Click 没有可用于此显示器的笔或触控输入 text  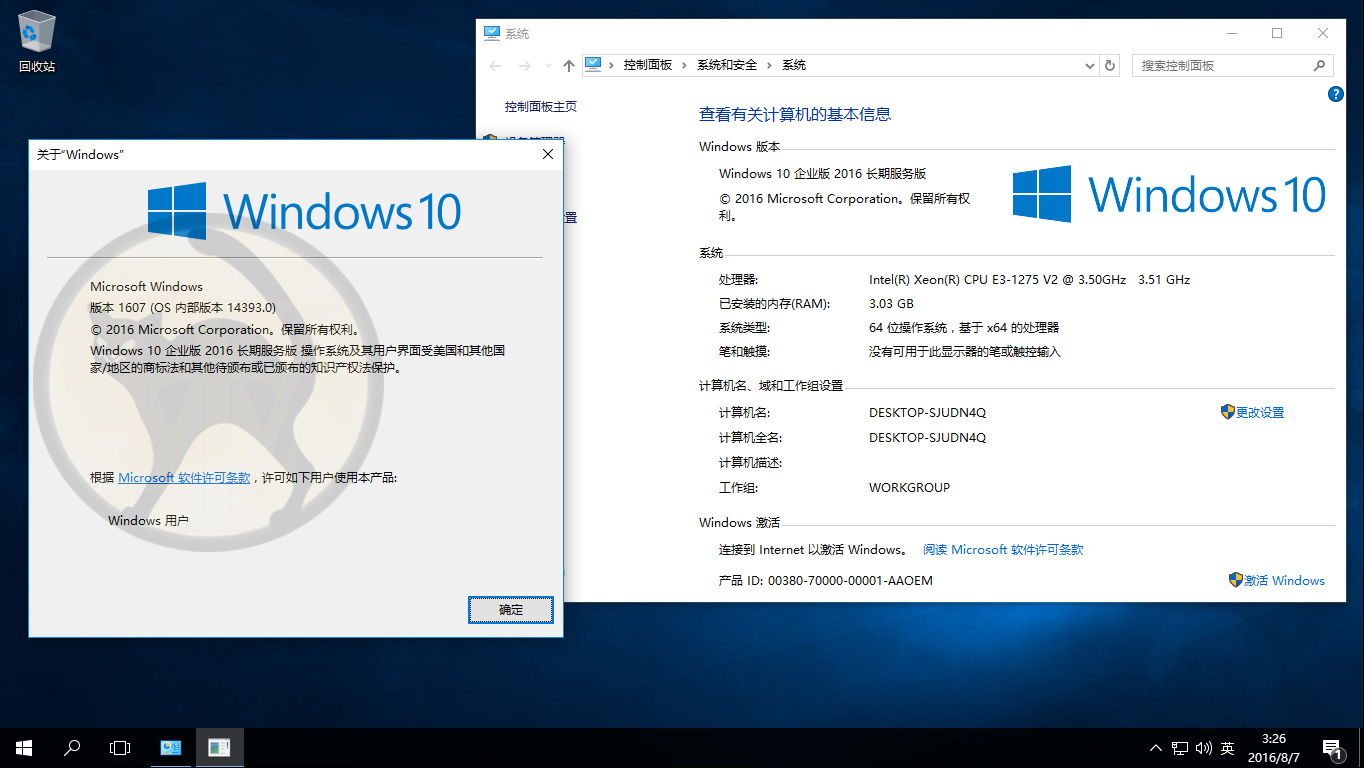coord(964,351)
